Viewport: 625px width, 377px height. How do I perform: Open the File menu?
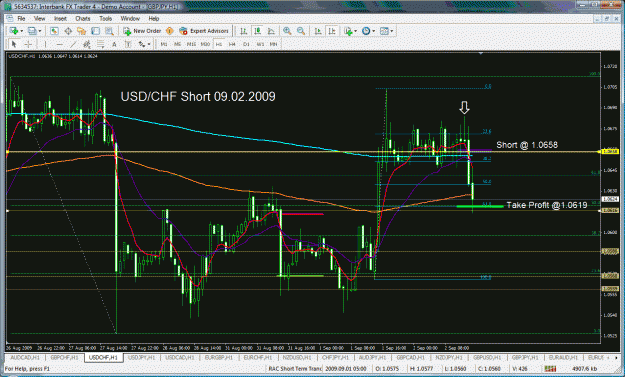click(21, 18)
